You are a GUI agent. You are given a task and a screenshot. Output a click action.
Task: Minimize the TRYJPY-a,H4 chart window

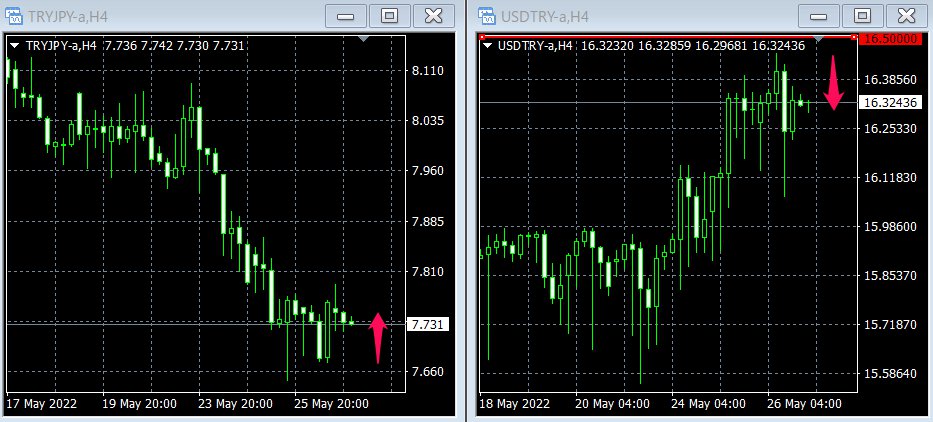tap(346, 15)
